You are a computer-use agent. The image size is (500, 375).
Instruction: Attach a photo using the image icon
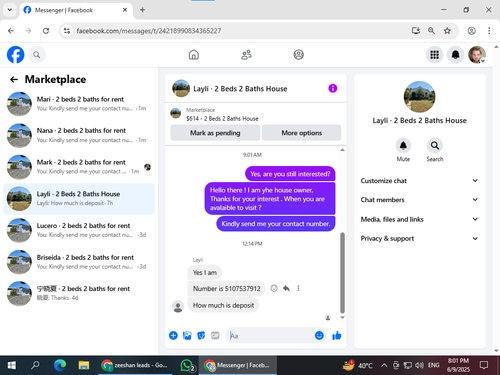point(187,335)
